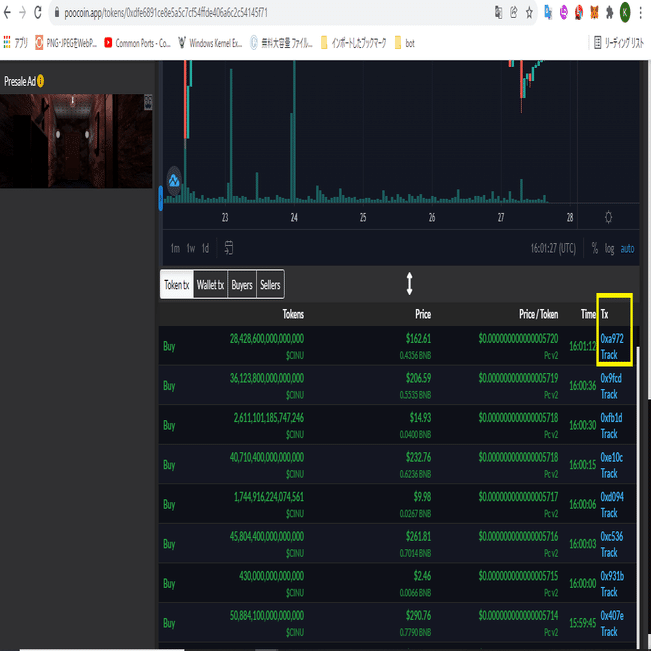Viewport: 651px width, 651px height.
Task: Open the Chrome three-dot menu
Action: pyautogui.click(x=641, y=13)
